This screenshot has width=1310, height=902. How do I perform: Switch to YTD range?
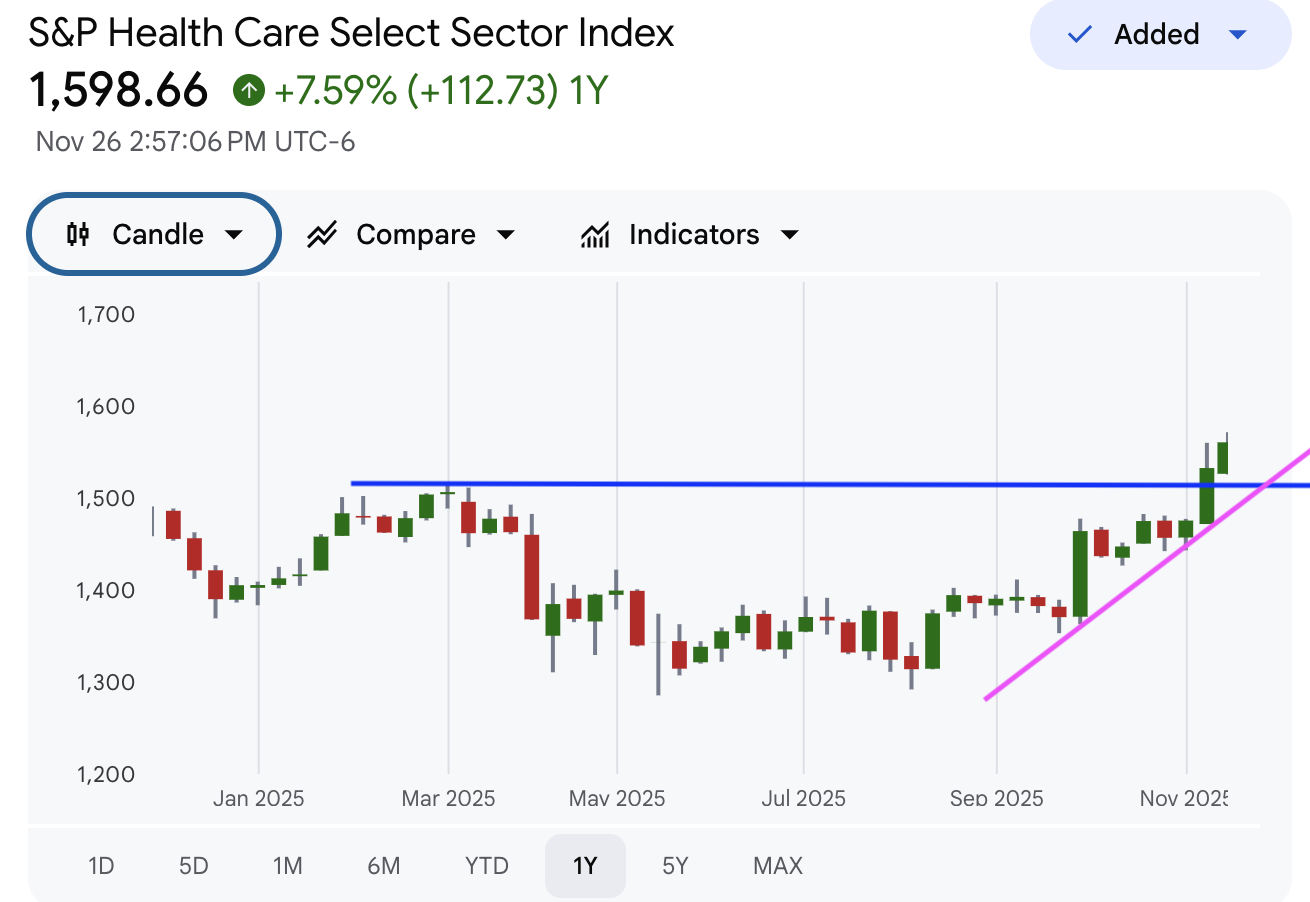(487, 865)
